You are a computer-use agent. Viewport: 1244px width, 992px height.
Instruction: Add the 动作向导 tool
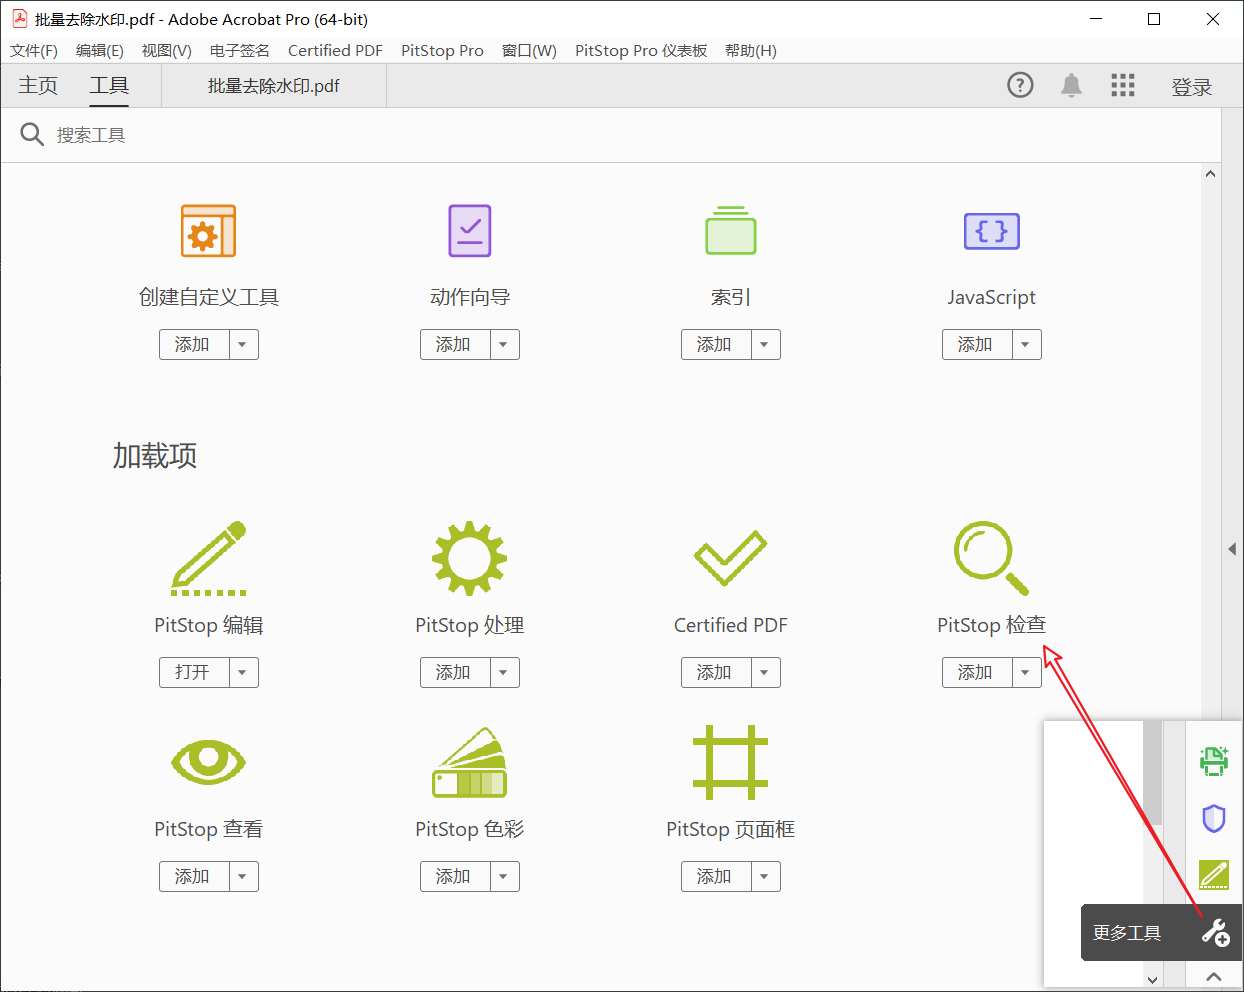(x=455, y=344)
